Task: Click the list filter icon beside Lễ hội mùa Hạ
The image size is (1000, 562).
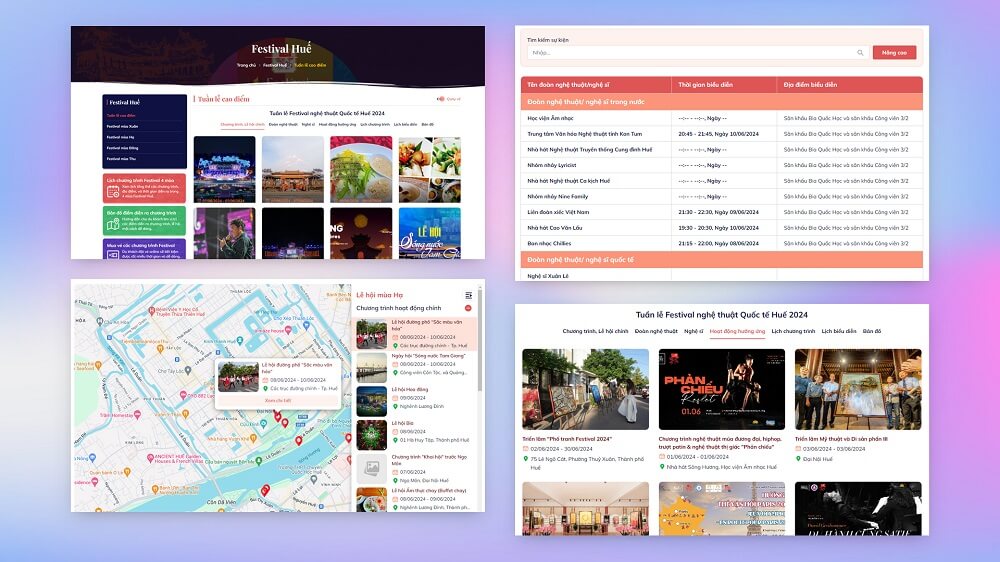Action: coord(468,295)
